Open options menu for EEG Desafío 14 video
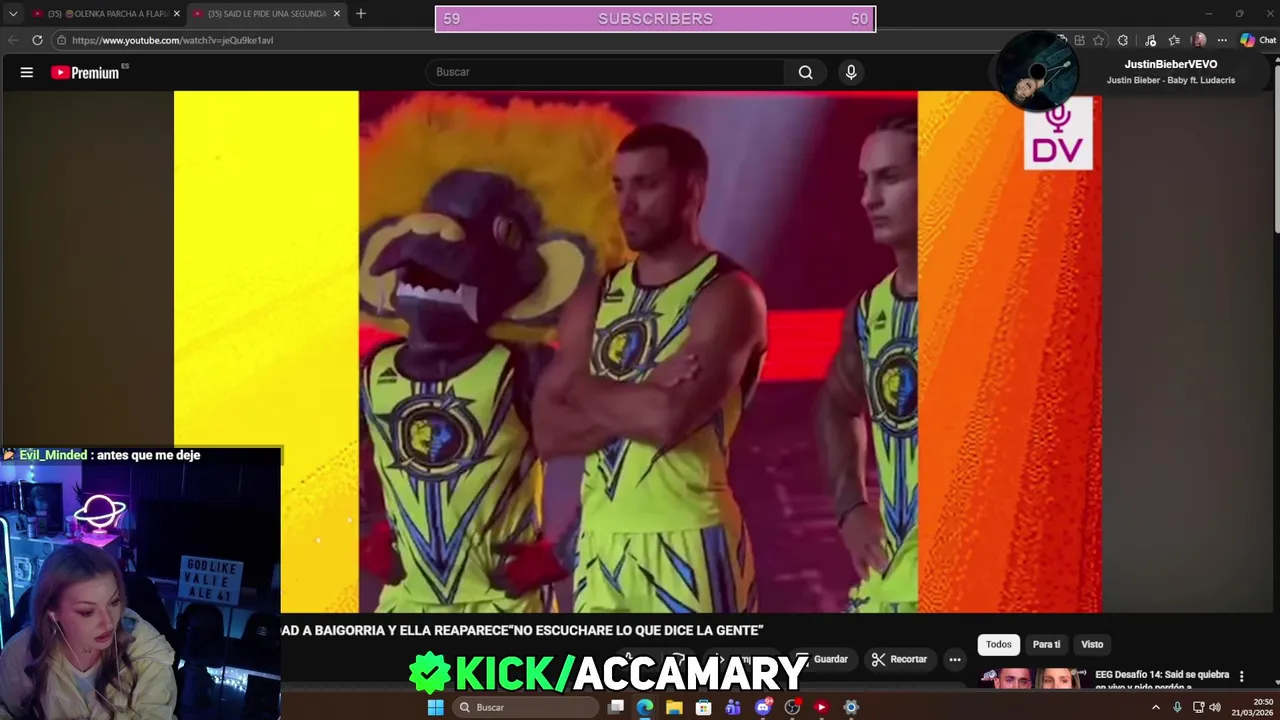 [1242, 677]
